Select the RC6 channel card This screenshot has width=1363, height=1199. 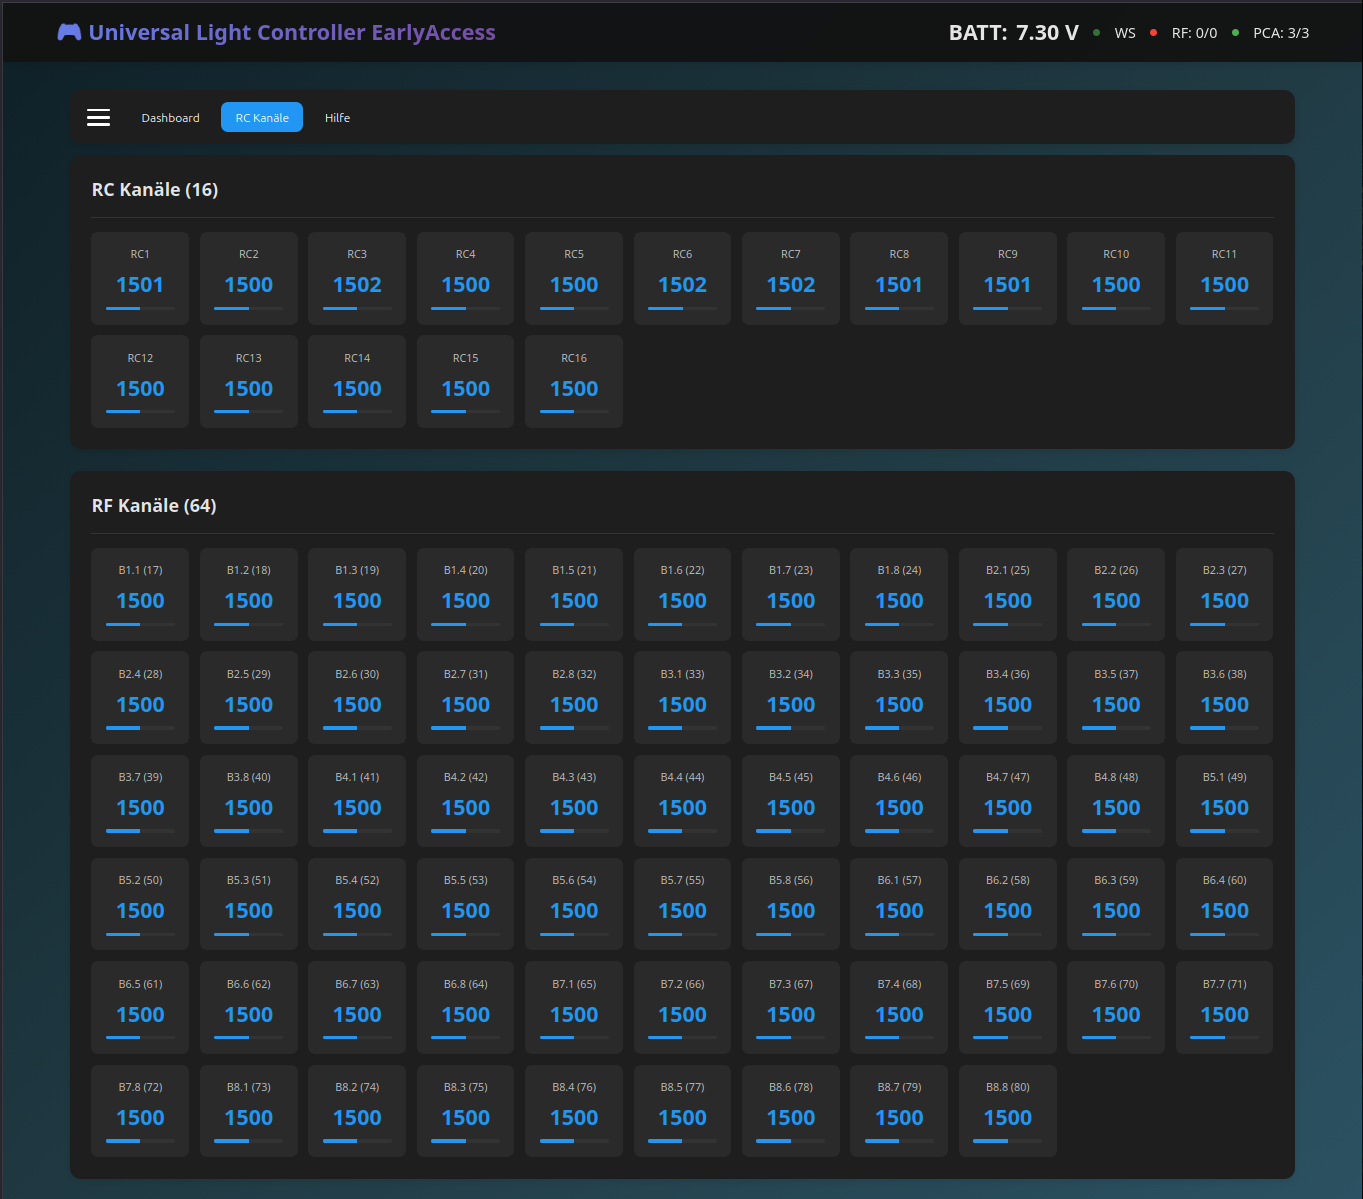tap(682, 278)
